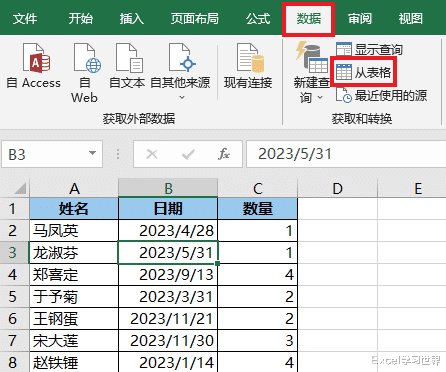Click quantity cell 3 in 宋大莲 row
Screen dimensions: 446x372
(257, 341)
